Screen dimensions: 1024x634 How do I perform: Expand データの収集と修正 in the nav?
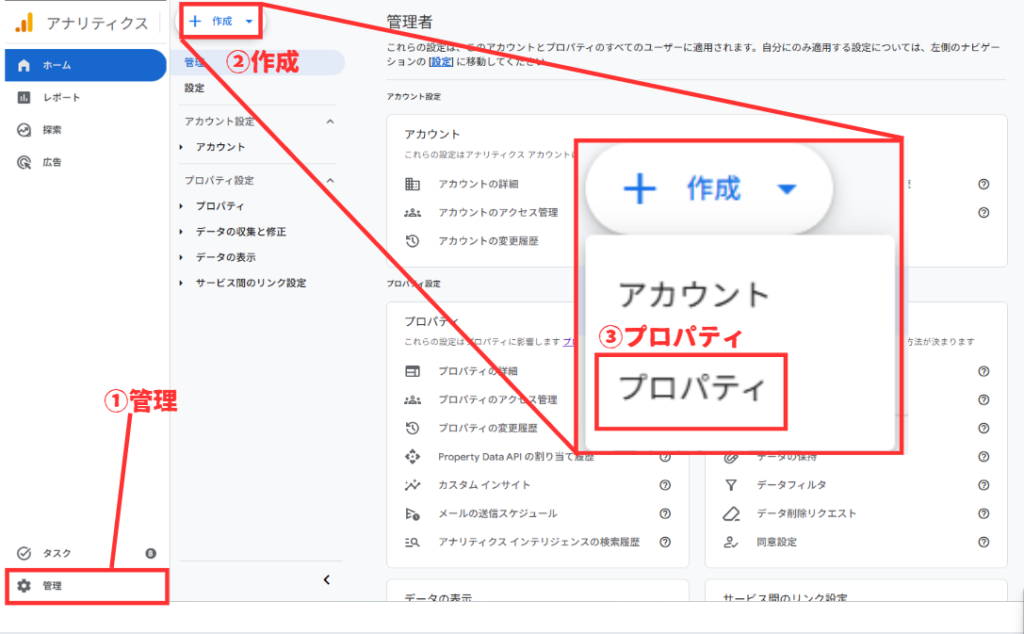click(x=181, y=232)
